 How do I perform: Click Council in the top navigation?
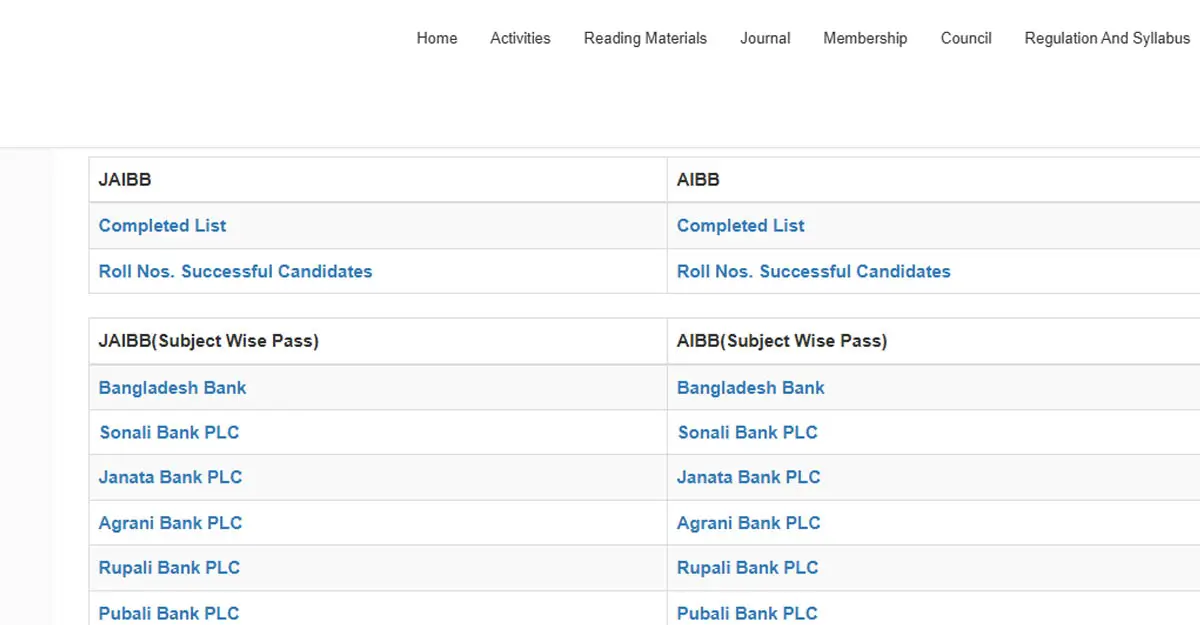click(966, 38)
